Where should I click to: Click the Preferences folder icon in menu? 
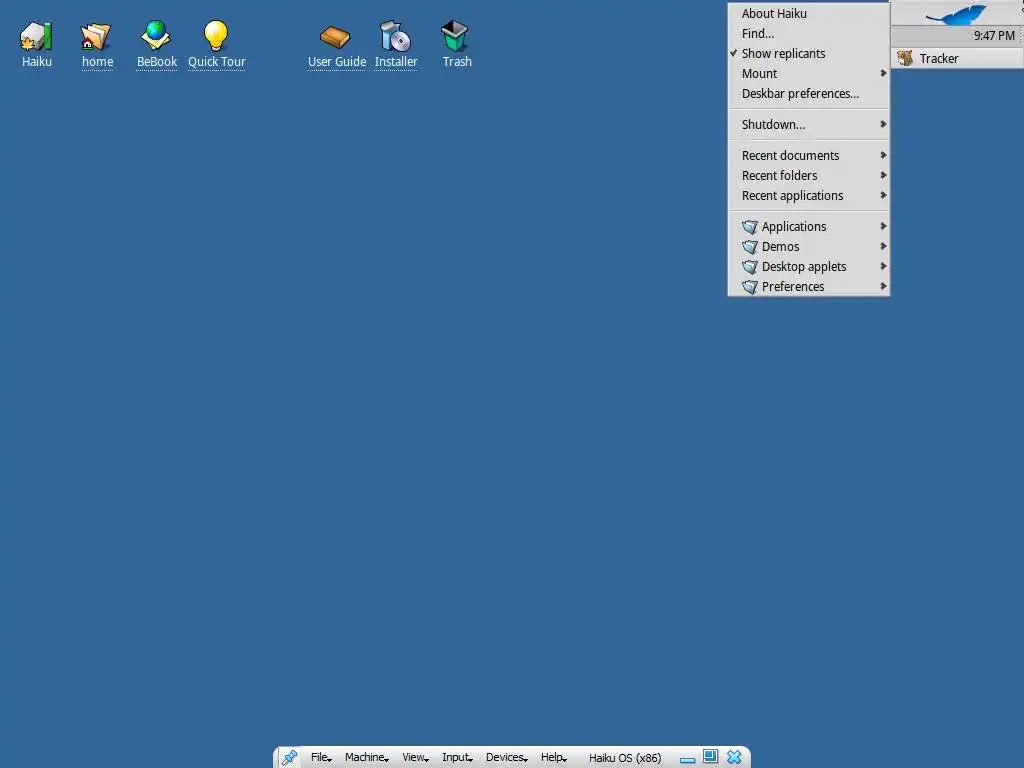pyautogui.click(x=750, y=287)
